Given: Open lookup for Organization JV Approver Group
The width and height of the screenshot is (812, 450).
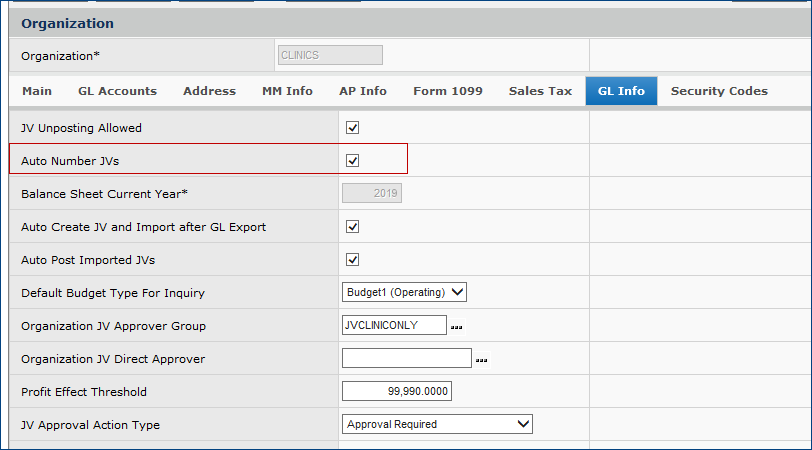Looking at the screenshot, I should pos(456,326).
